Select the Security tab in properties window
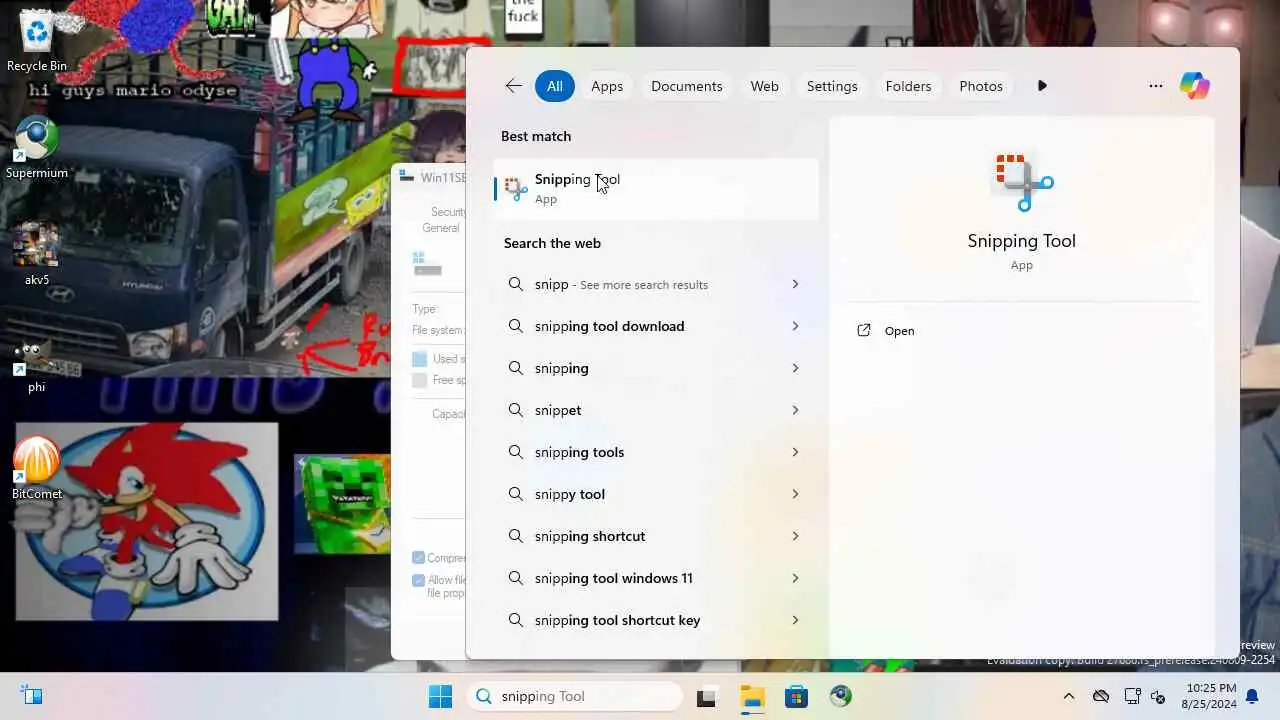Screen dimensions: 1280x720 coord(448,212)
